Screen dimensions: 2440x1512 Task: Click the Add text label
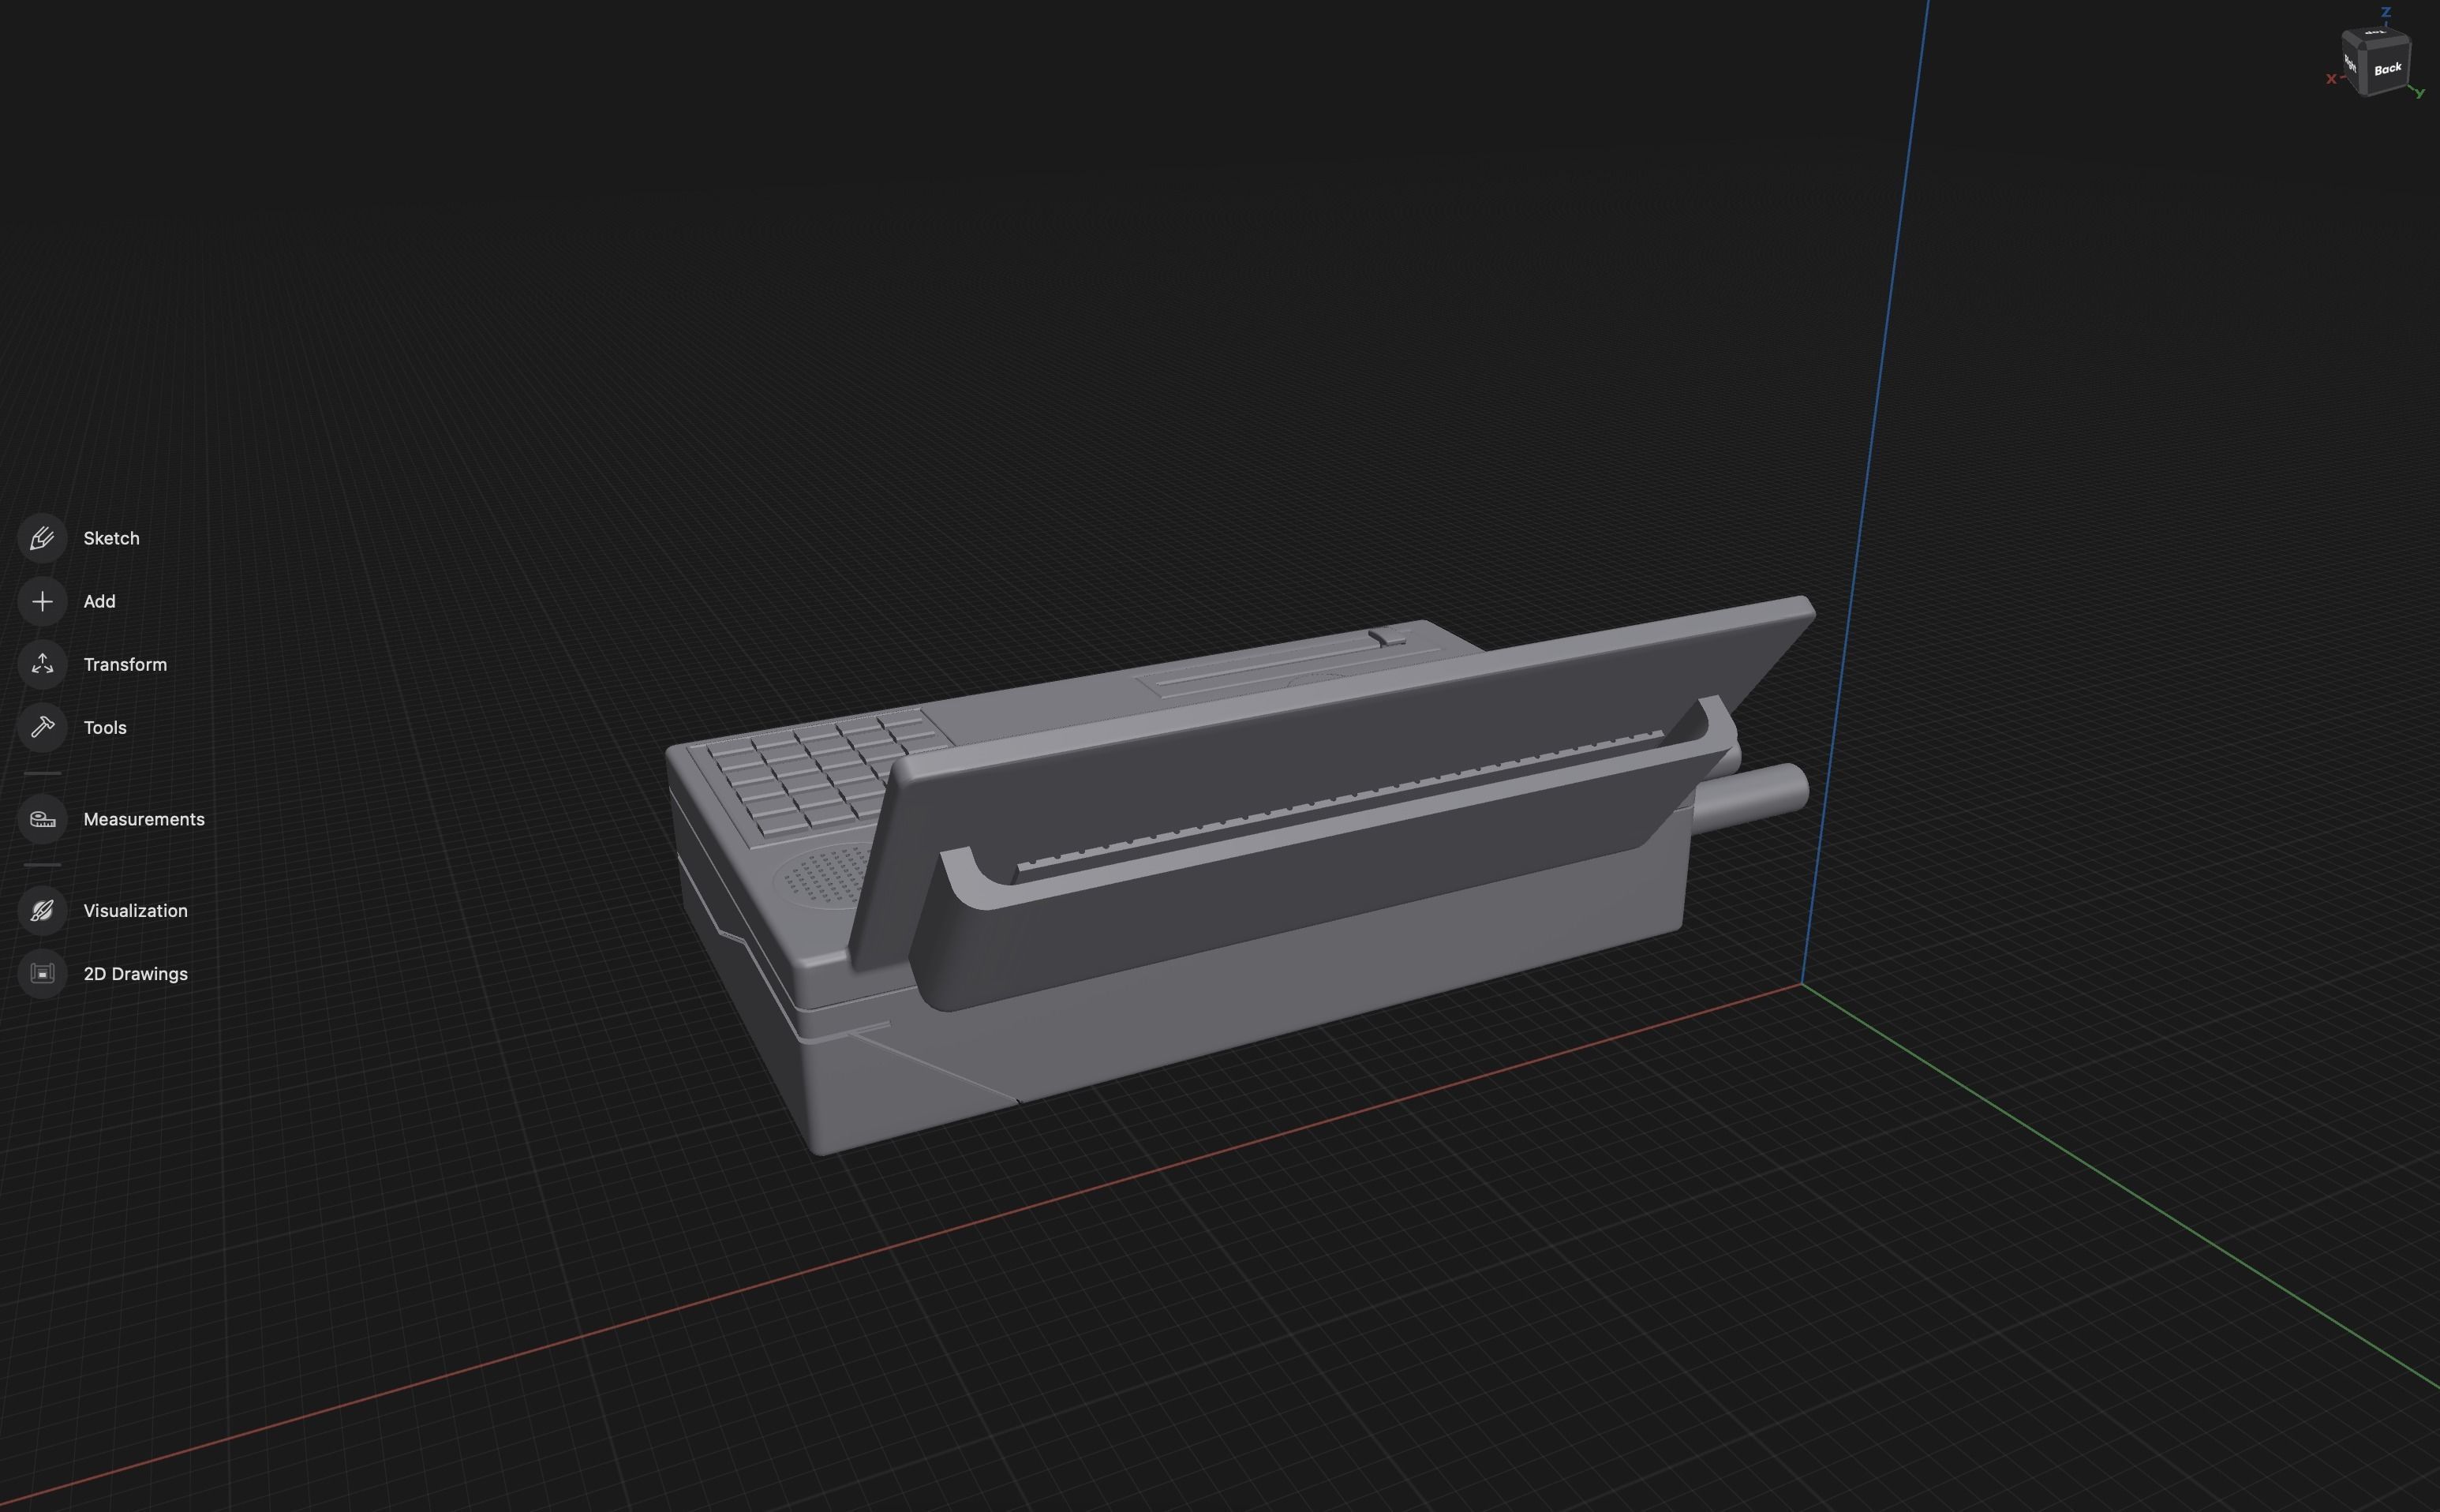[x=99, y=601]
